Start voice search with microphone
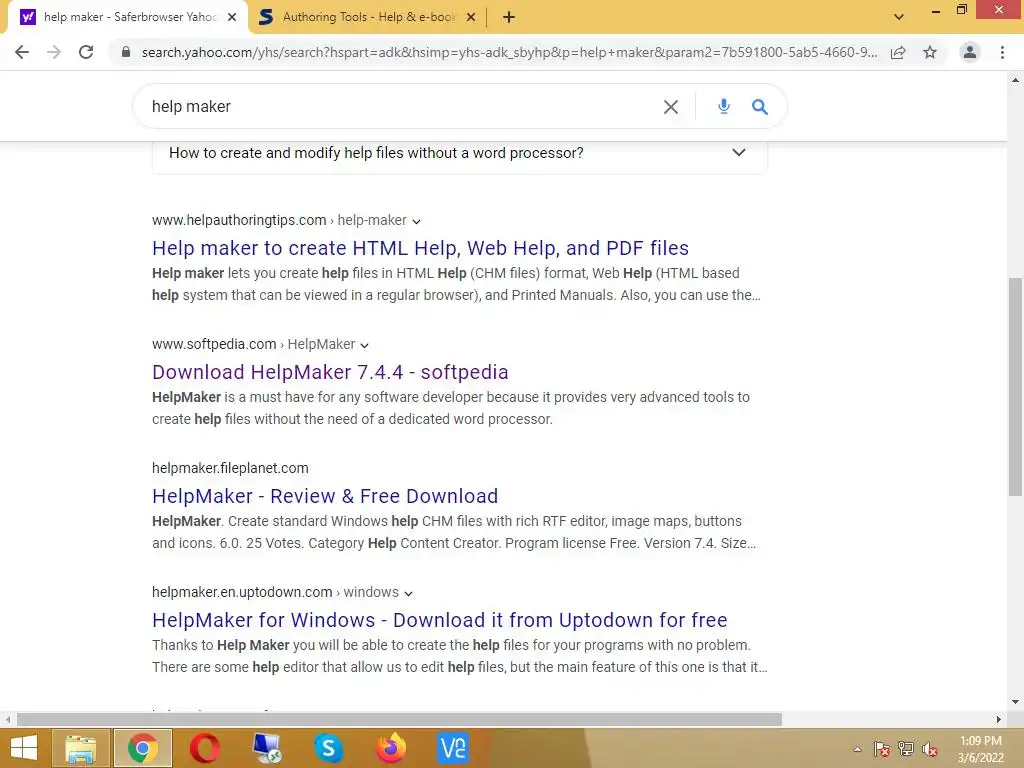 pyautogui.click(x=724, y=106)
